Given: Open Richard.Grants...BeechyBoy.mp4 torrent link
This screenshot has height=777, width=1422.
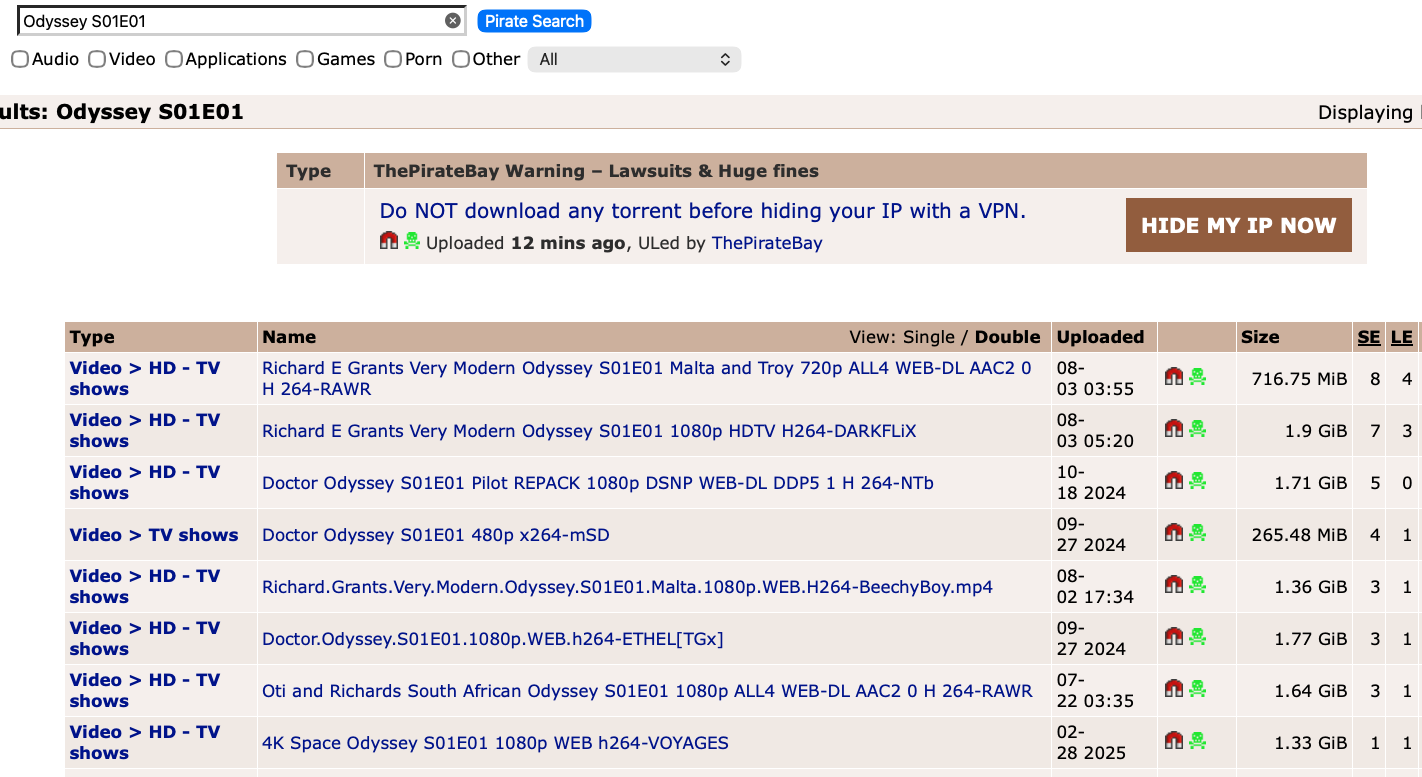Looking at the screenshot, I should [x=627, y=587].
